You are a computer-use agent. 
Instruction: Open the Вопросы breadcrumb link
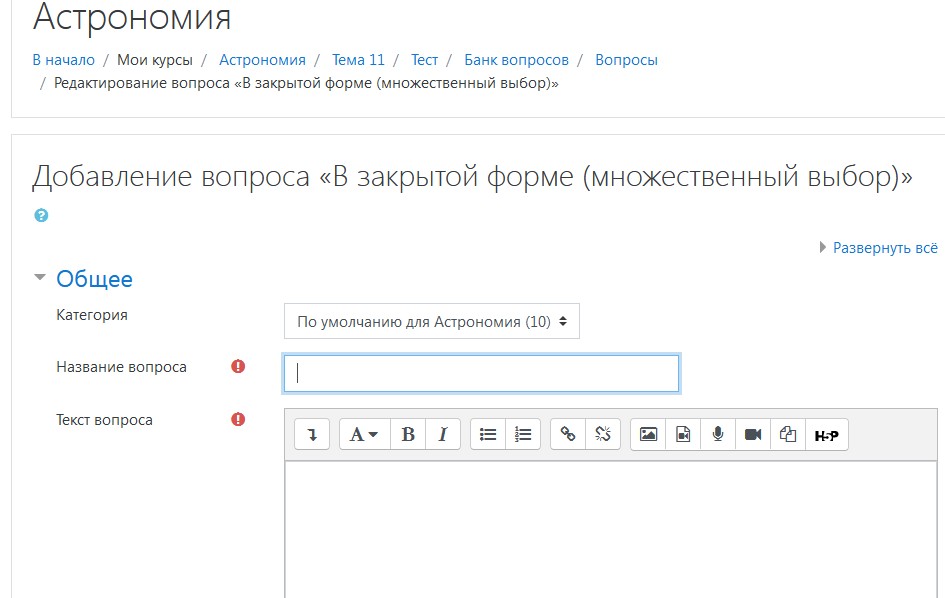pyautogui.click(x=626, y=60)
